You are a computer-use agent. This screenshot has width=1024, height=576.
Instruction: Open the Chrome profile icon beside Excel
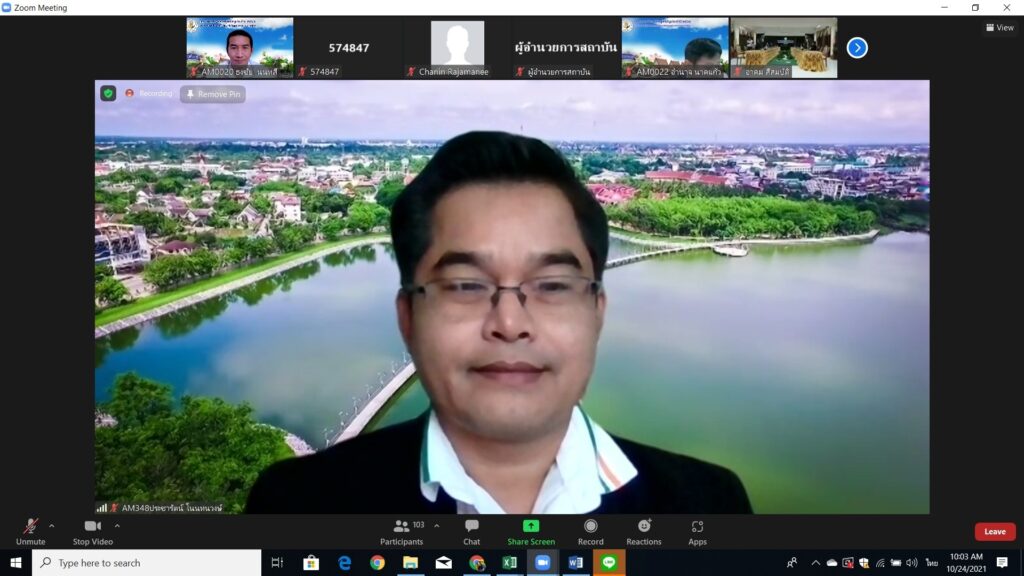477,563
